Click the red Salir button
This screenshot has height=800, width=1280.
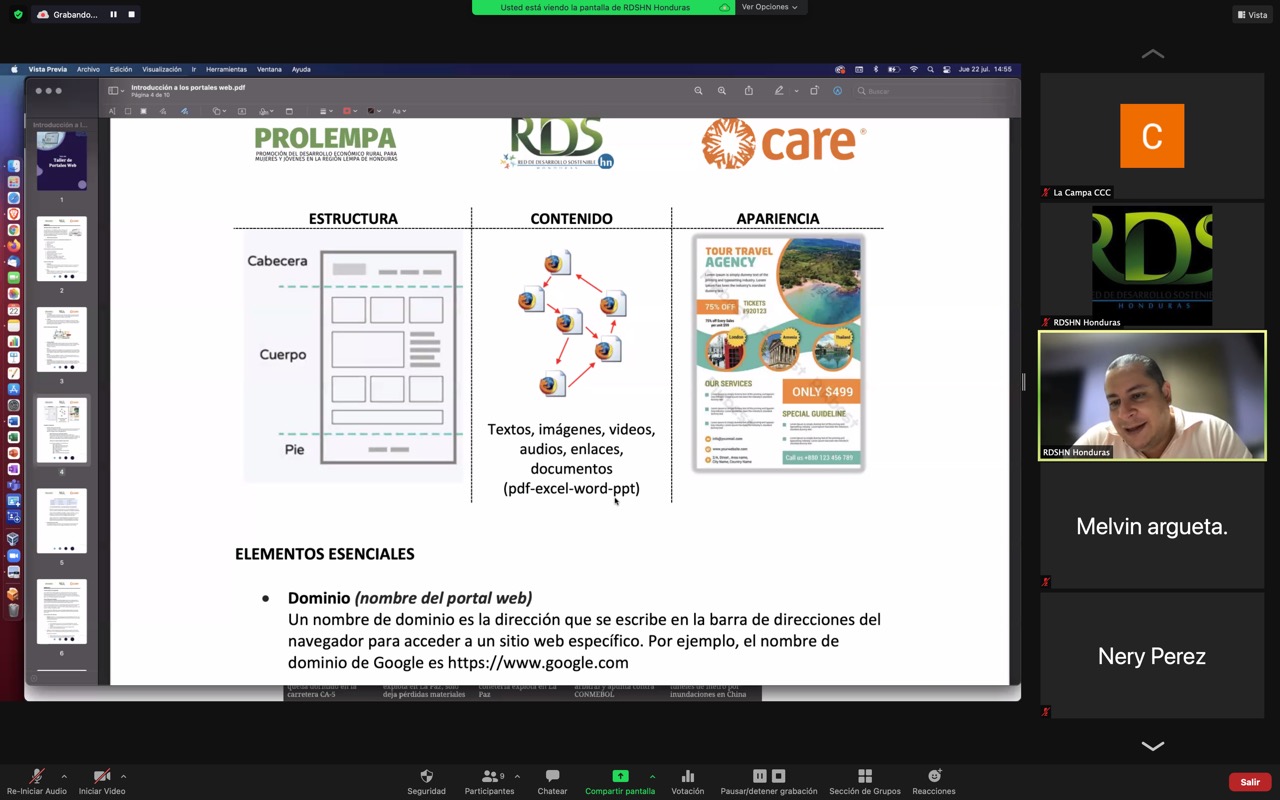pos(1250,782)
